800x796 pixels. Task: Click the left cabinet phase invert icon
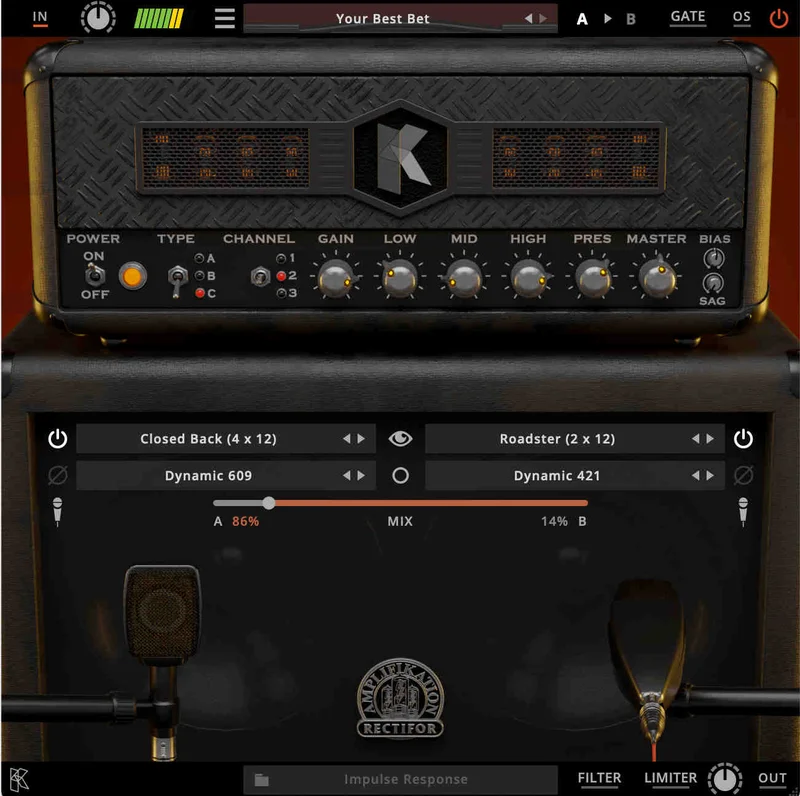pyautogui.click(x=57, y=475)
